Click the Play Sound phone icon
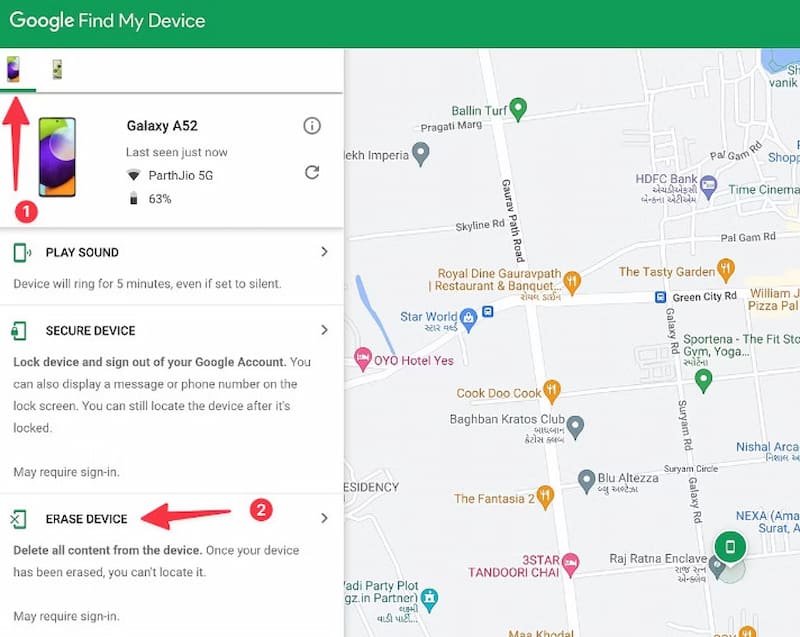The height and width of the screenshot is (637, 800). click(x=21, y=252)
